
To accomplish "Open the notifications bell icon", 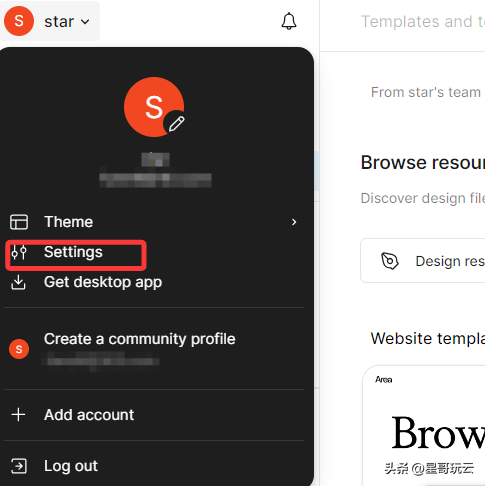I will [289, 21].
